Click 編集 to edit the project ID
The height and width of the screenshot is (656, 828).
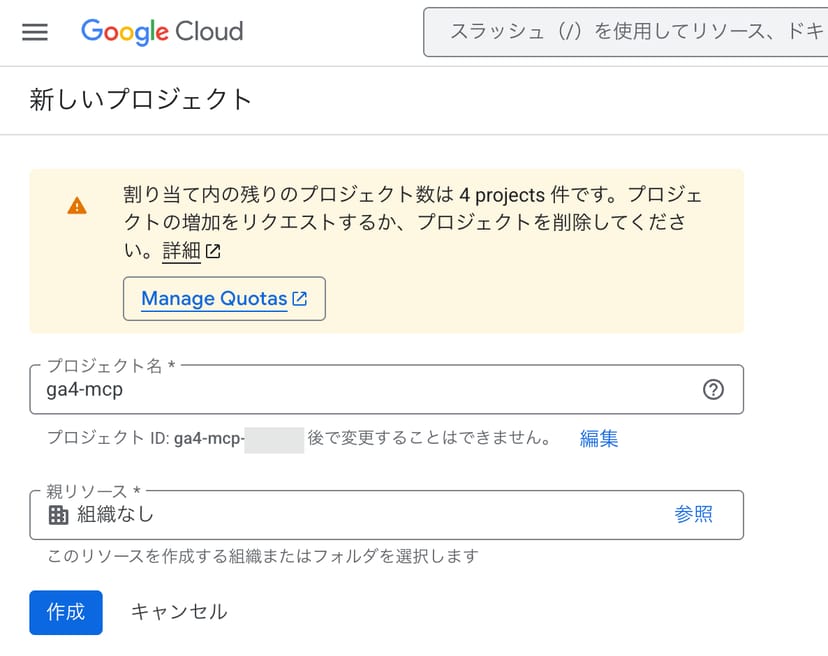coord(598,438)
